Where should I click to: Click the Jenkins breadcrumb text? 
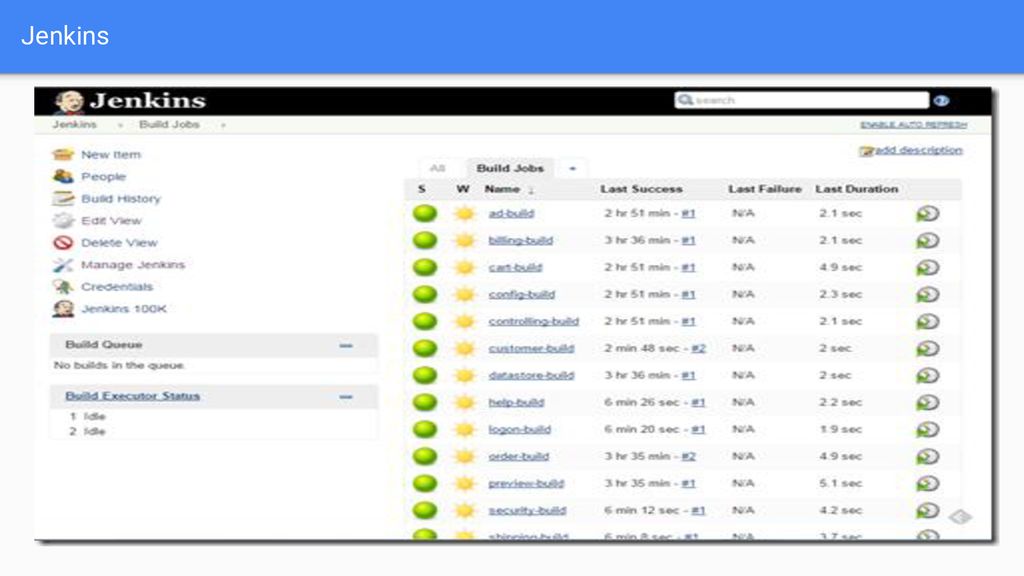click(74, 124)
